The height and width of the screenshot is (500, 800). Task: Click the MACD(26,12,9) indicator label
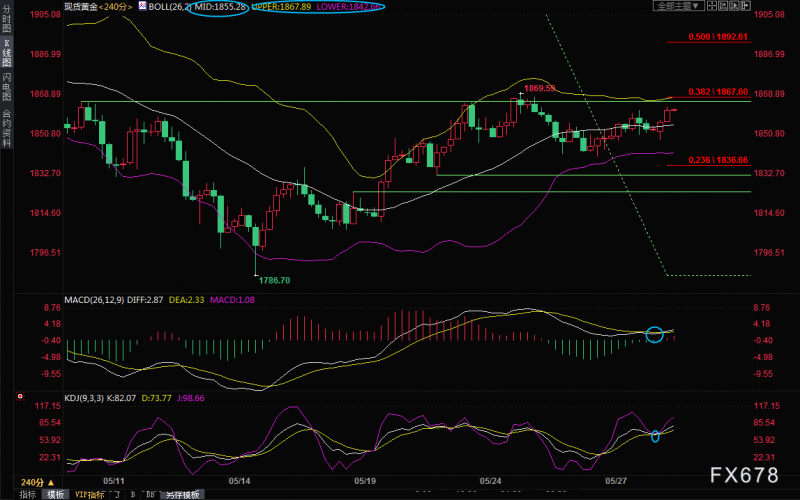pyautogui.click(x=94, y=299)
